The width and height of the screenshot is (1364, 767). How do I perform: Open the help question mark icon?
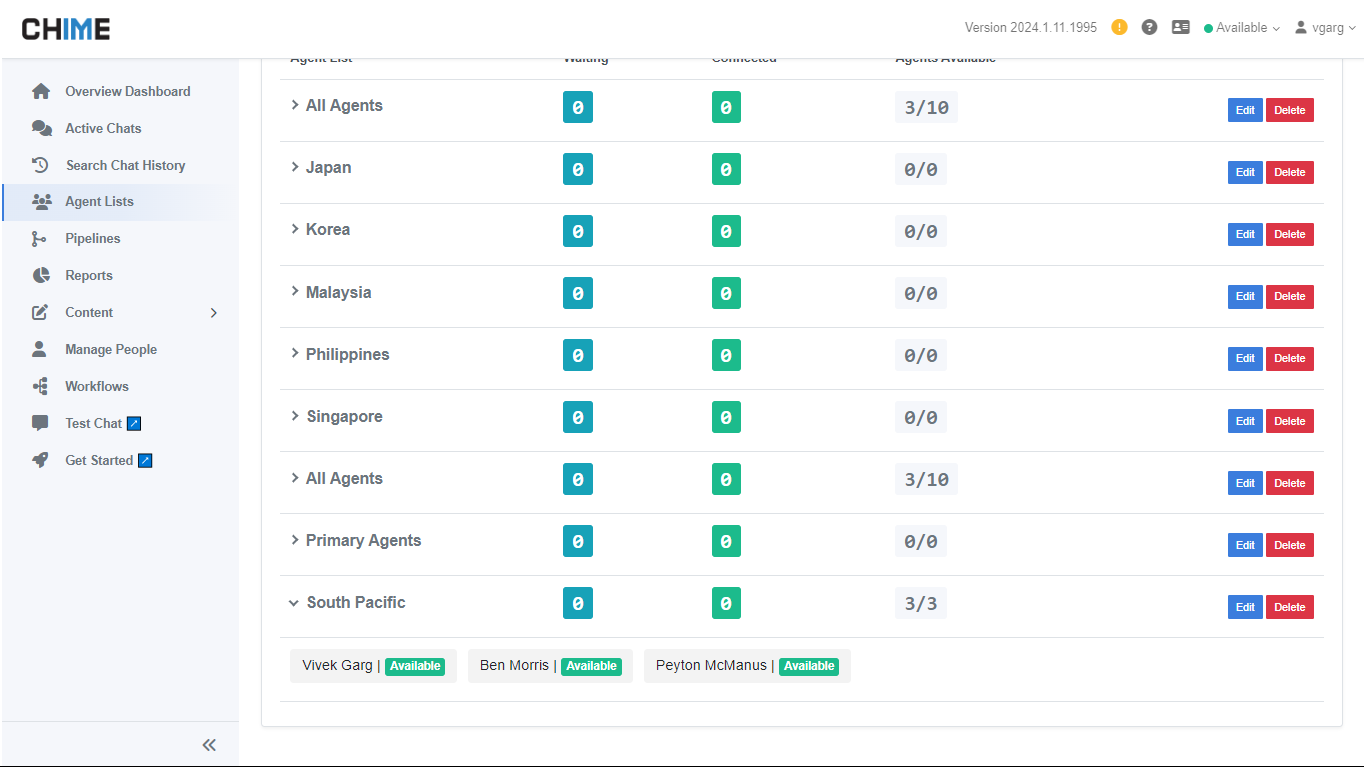(x=1149, y=27)
